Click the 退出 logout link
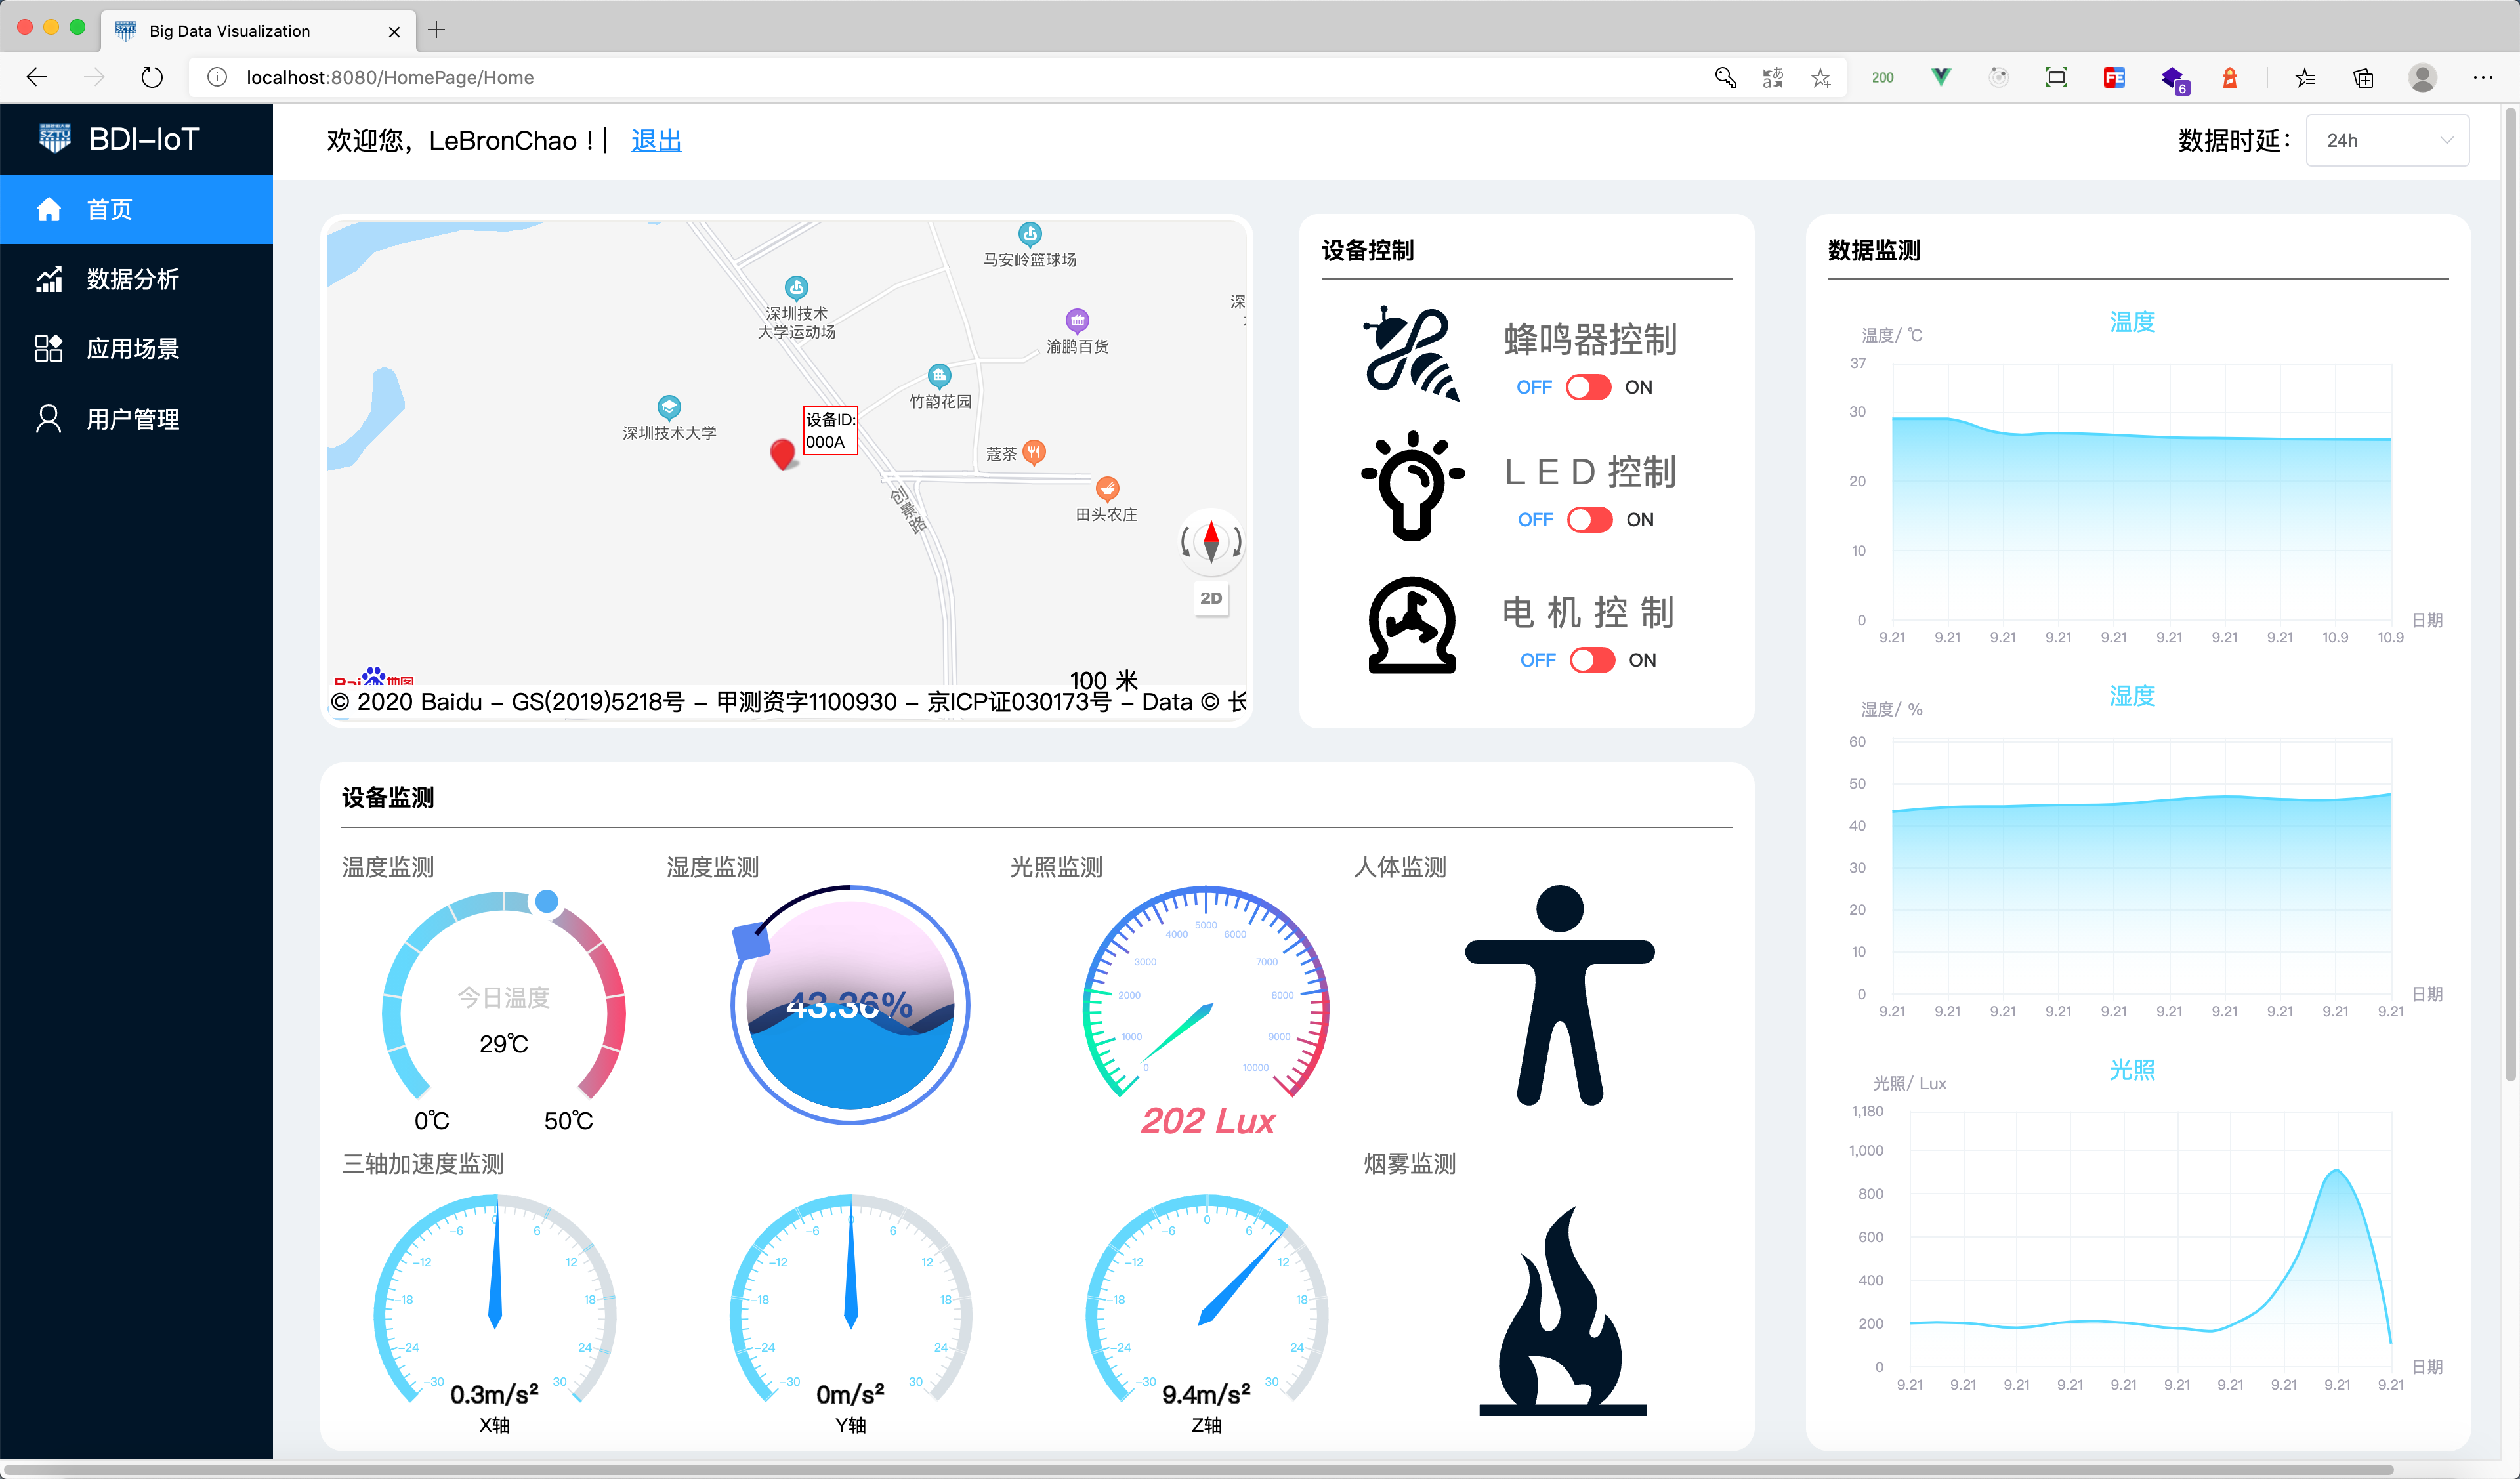The height and width of the screenshot is (1479, 2520). [x=656, y=141]
